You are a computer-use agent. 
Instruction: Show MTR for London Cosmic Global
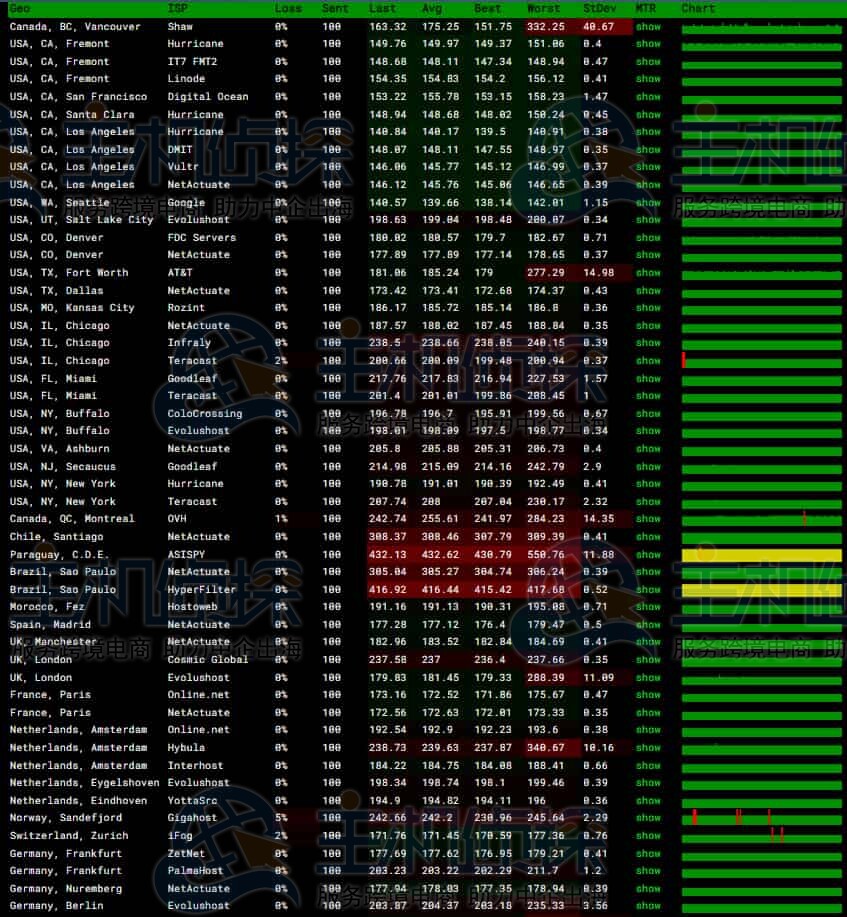pyautogui.click(x=648, y=660)
